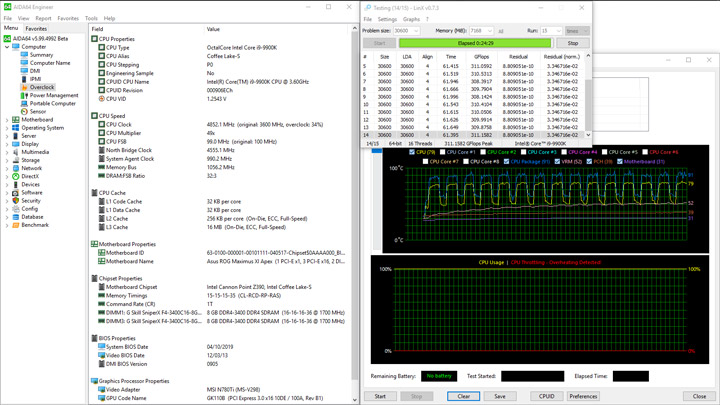Click the green Elapsed progress bar

pos(475,43)
